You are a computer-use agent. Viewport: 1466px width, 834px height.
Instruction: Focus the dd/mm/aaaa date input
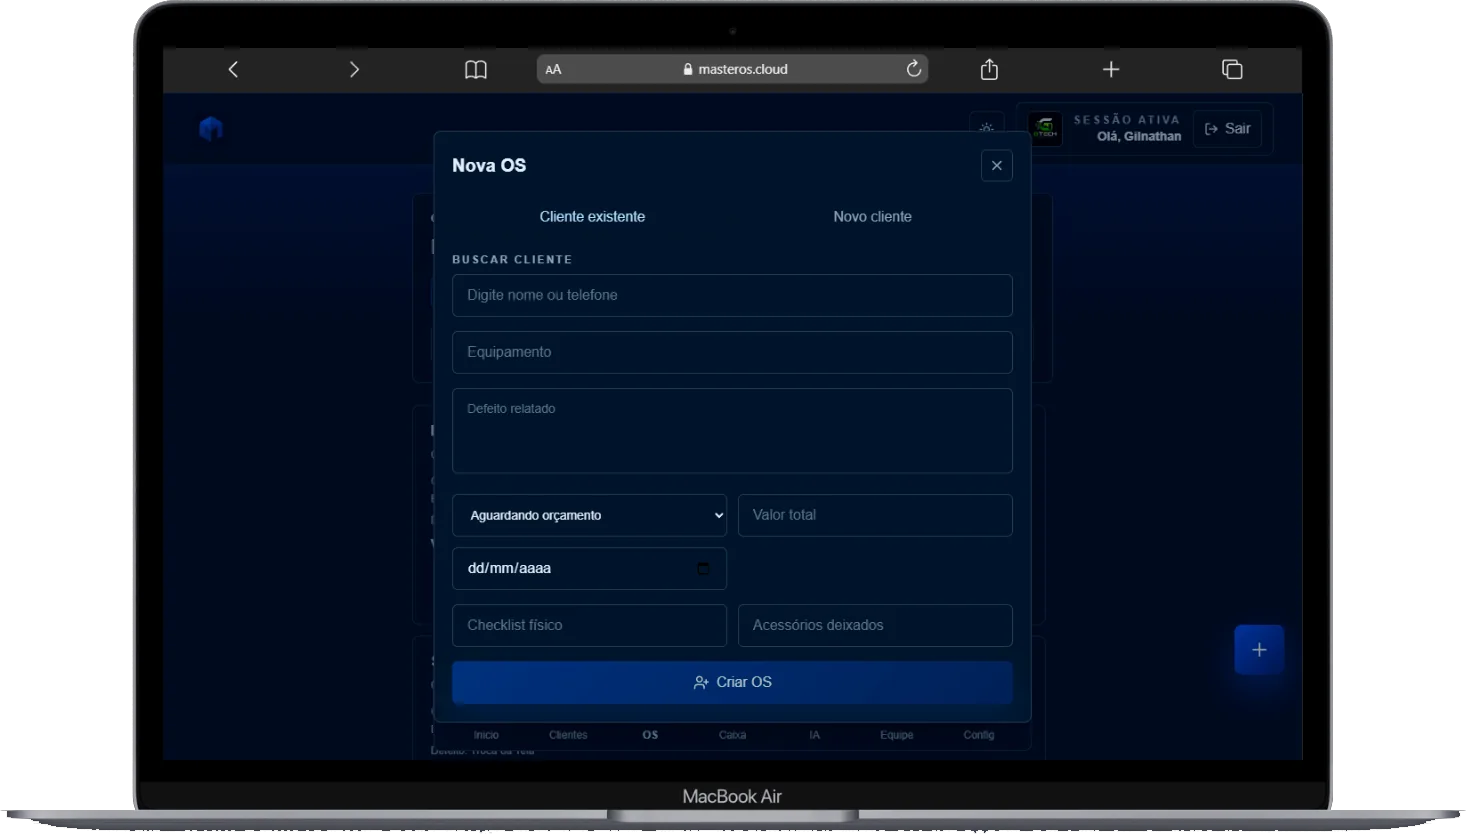click(589, 569)
